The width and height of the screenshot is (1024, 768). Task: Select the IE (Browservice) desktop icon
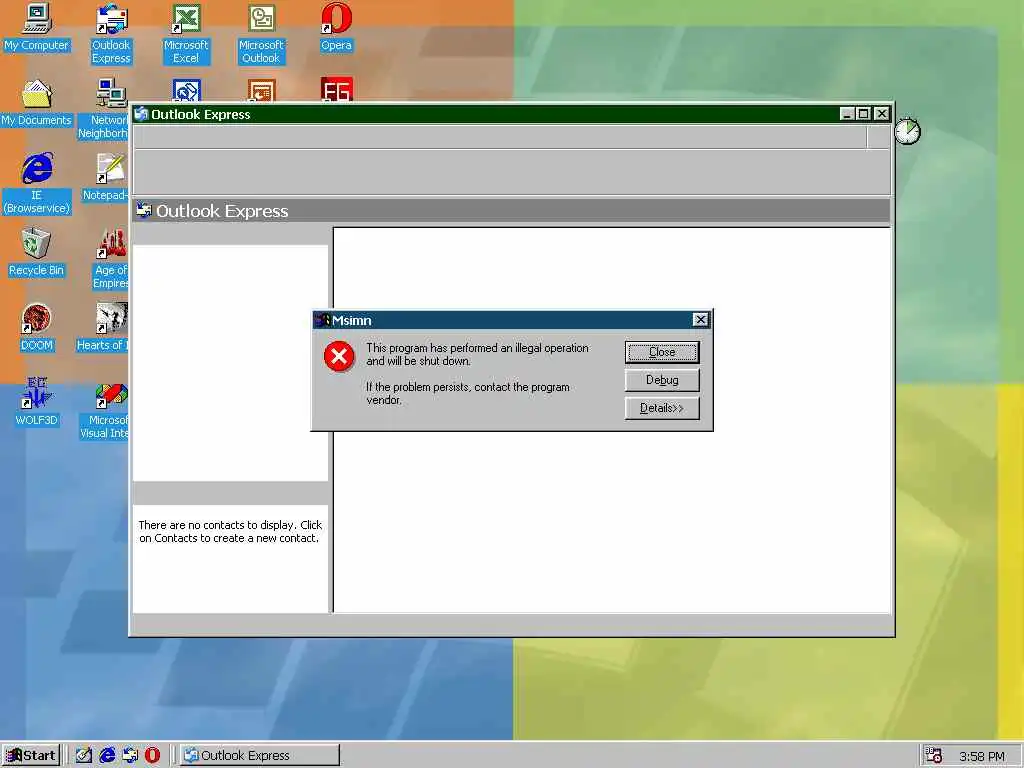pyautogui.click(x=37, y=184)
